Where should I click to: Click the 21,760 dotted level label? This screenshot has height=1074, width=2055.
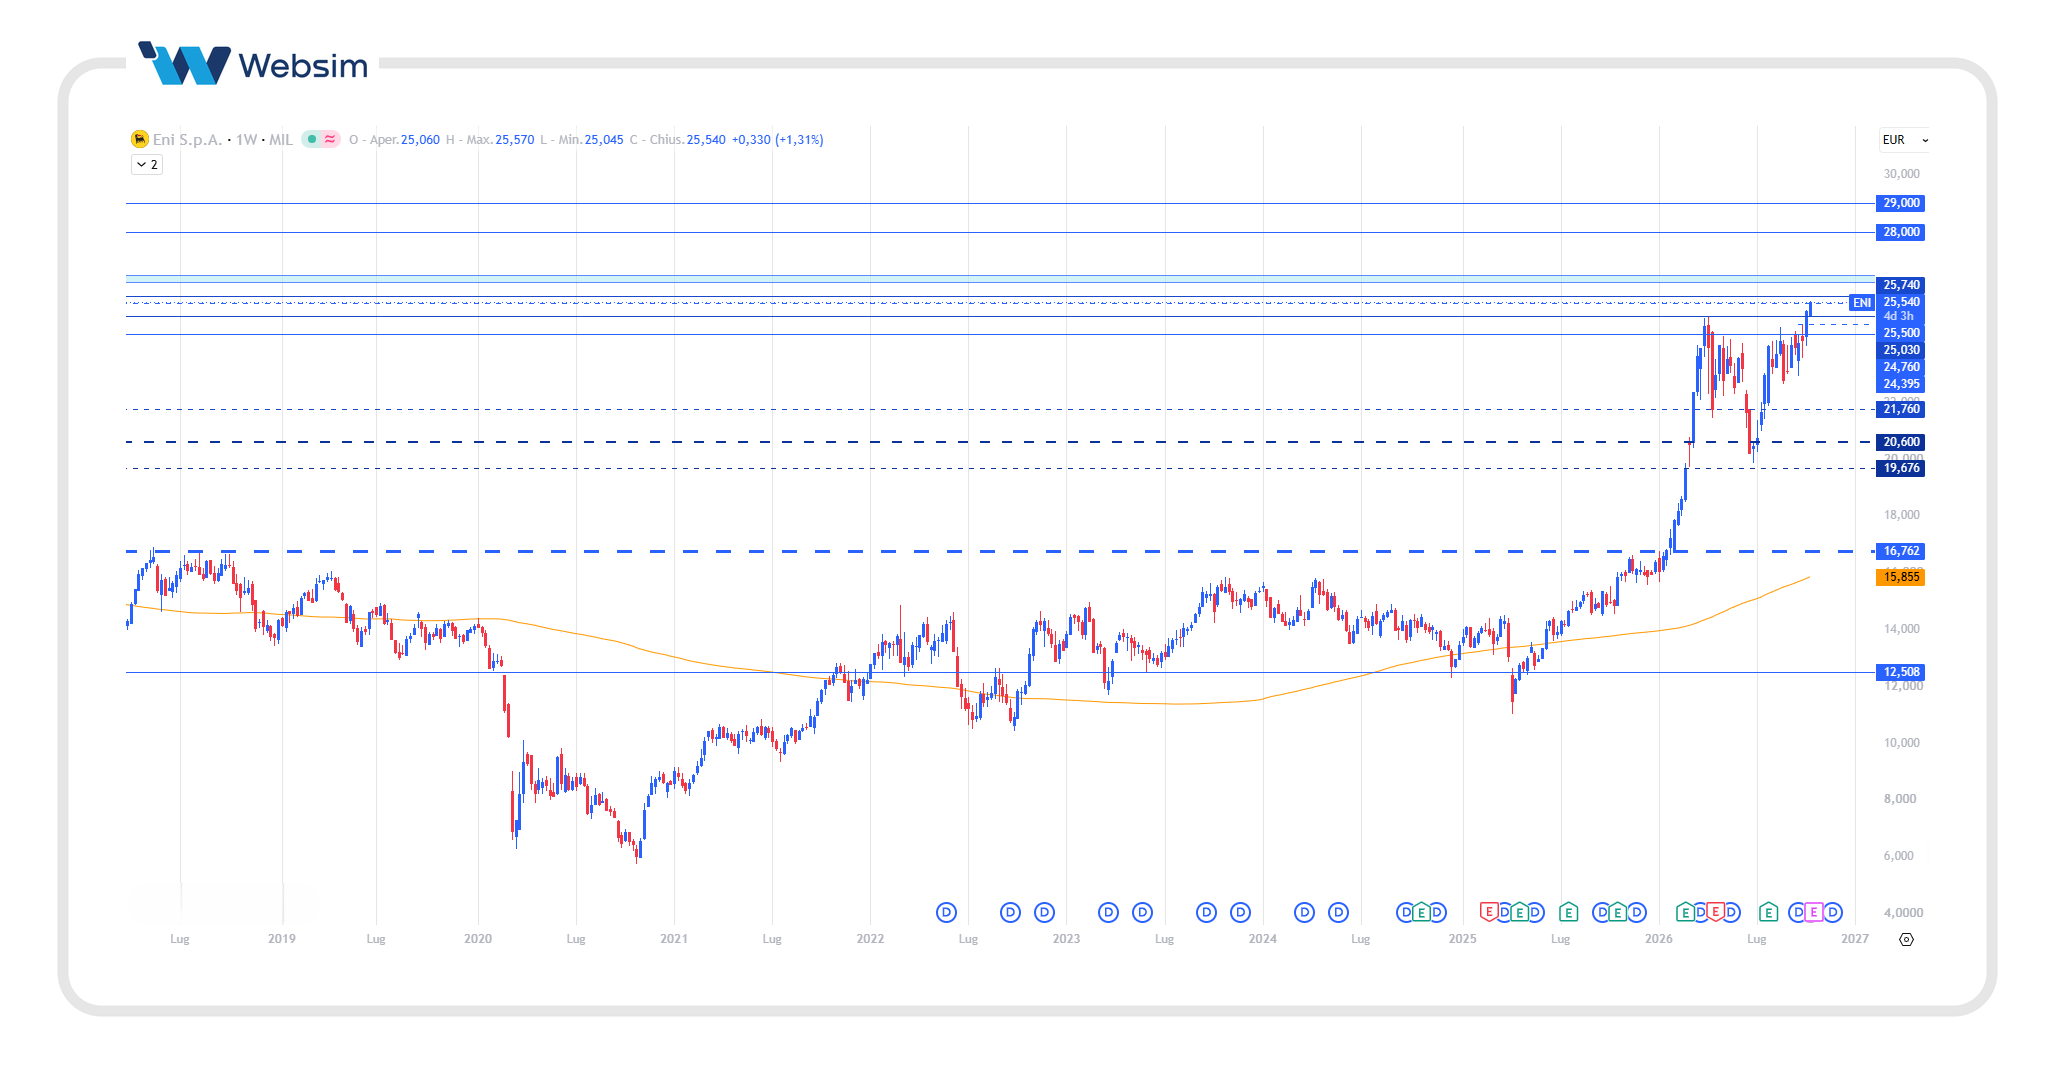pos(1900,409)
